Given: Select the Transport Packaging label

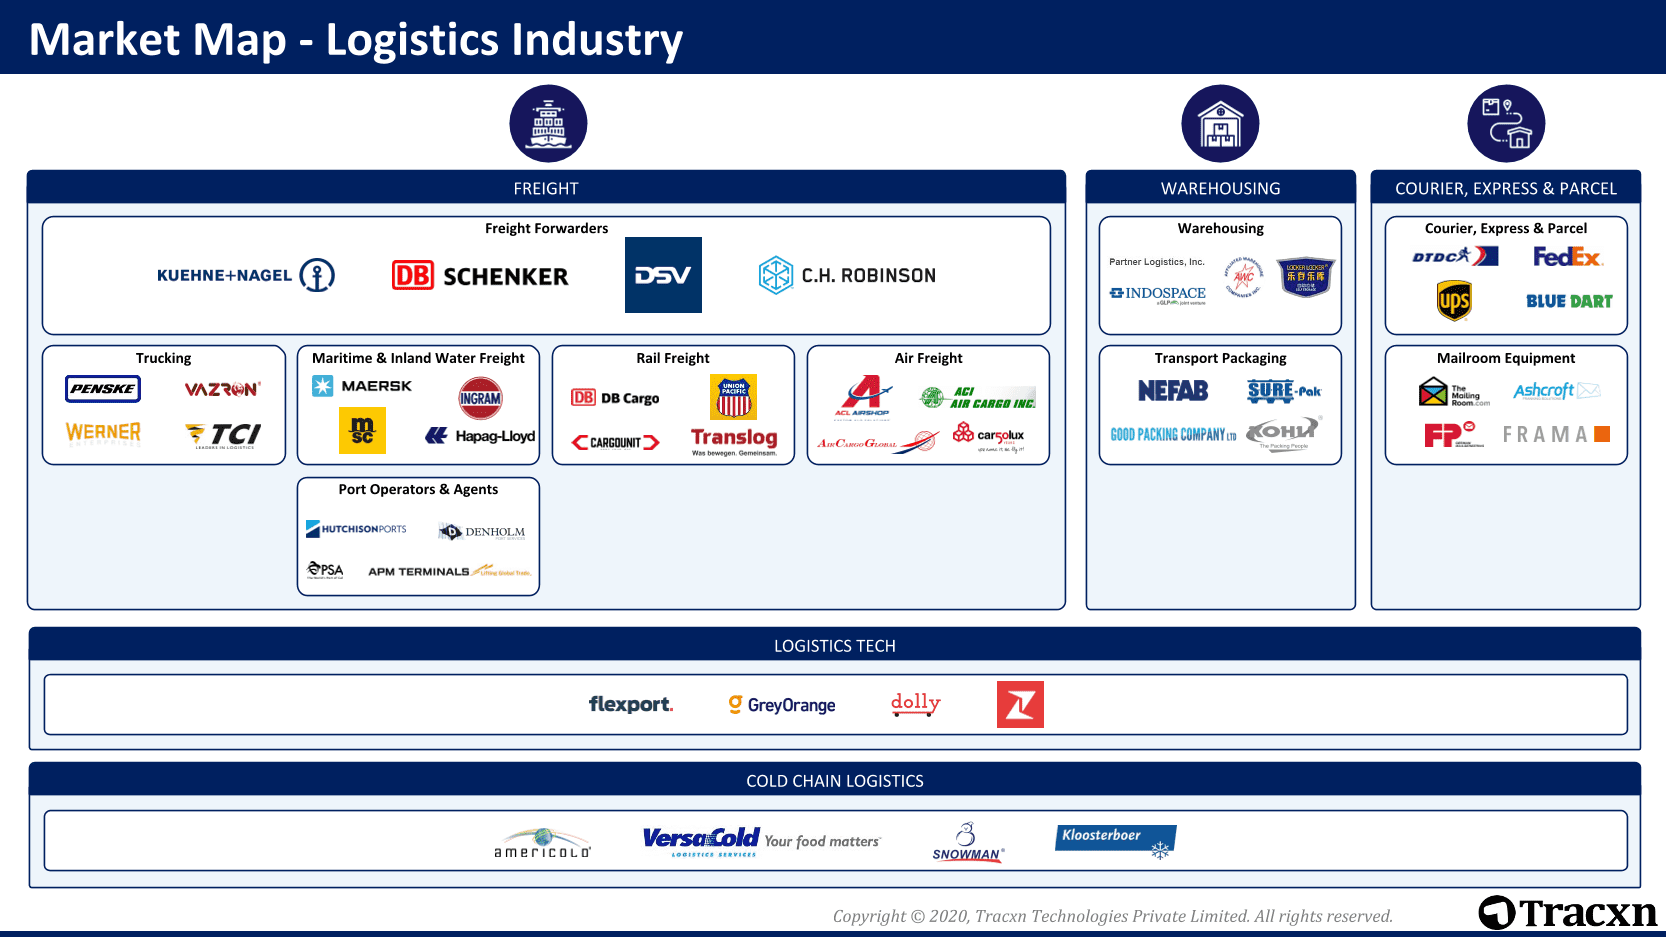Looking at the screenshot, I should 1220,358.
